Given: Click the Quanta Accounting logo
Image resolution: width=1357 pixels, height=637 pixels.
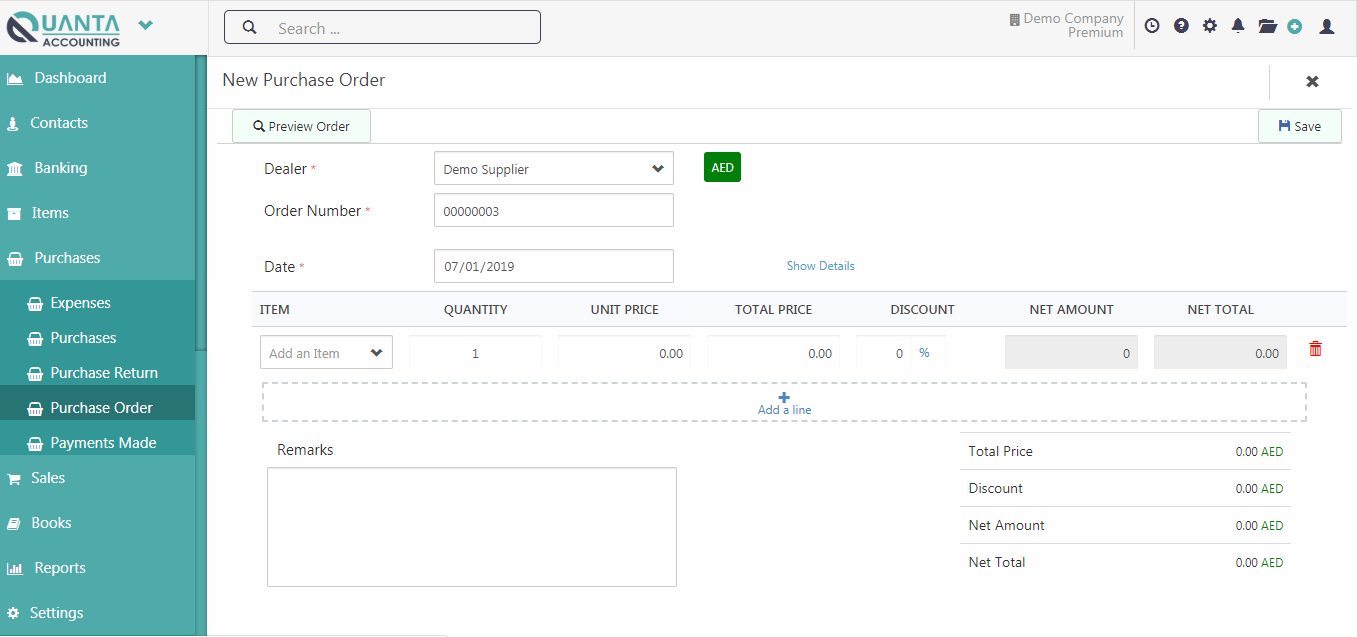Looking at the screenshot, I should 63,27.
